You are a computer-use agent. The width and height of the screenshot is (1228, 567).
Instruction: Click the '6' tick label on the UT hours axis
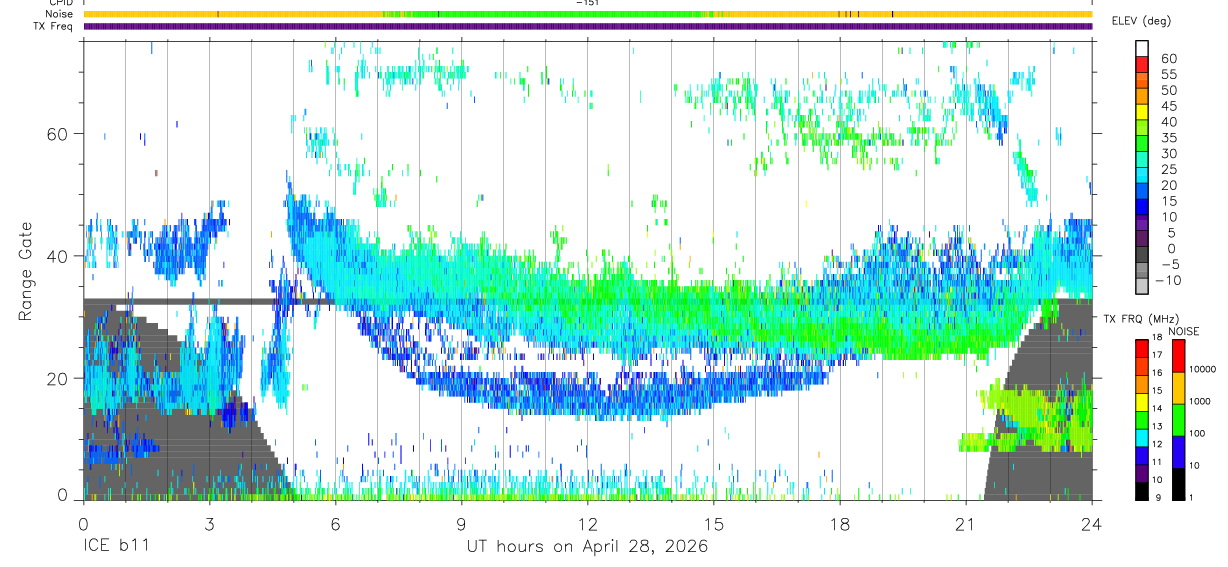335,523
